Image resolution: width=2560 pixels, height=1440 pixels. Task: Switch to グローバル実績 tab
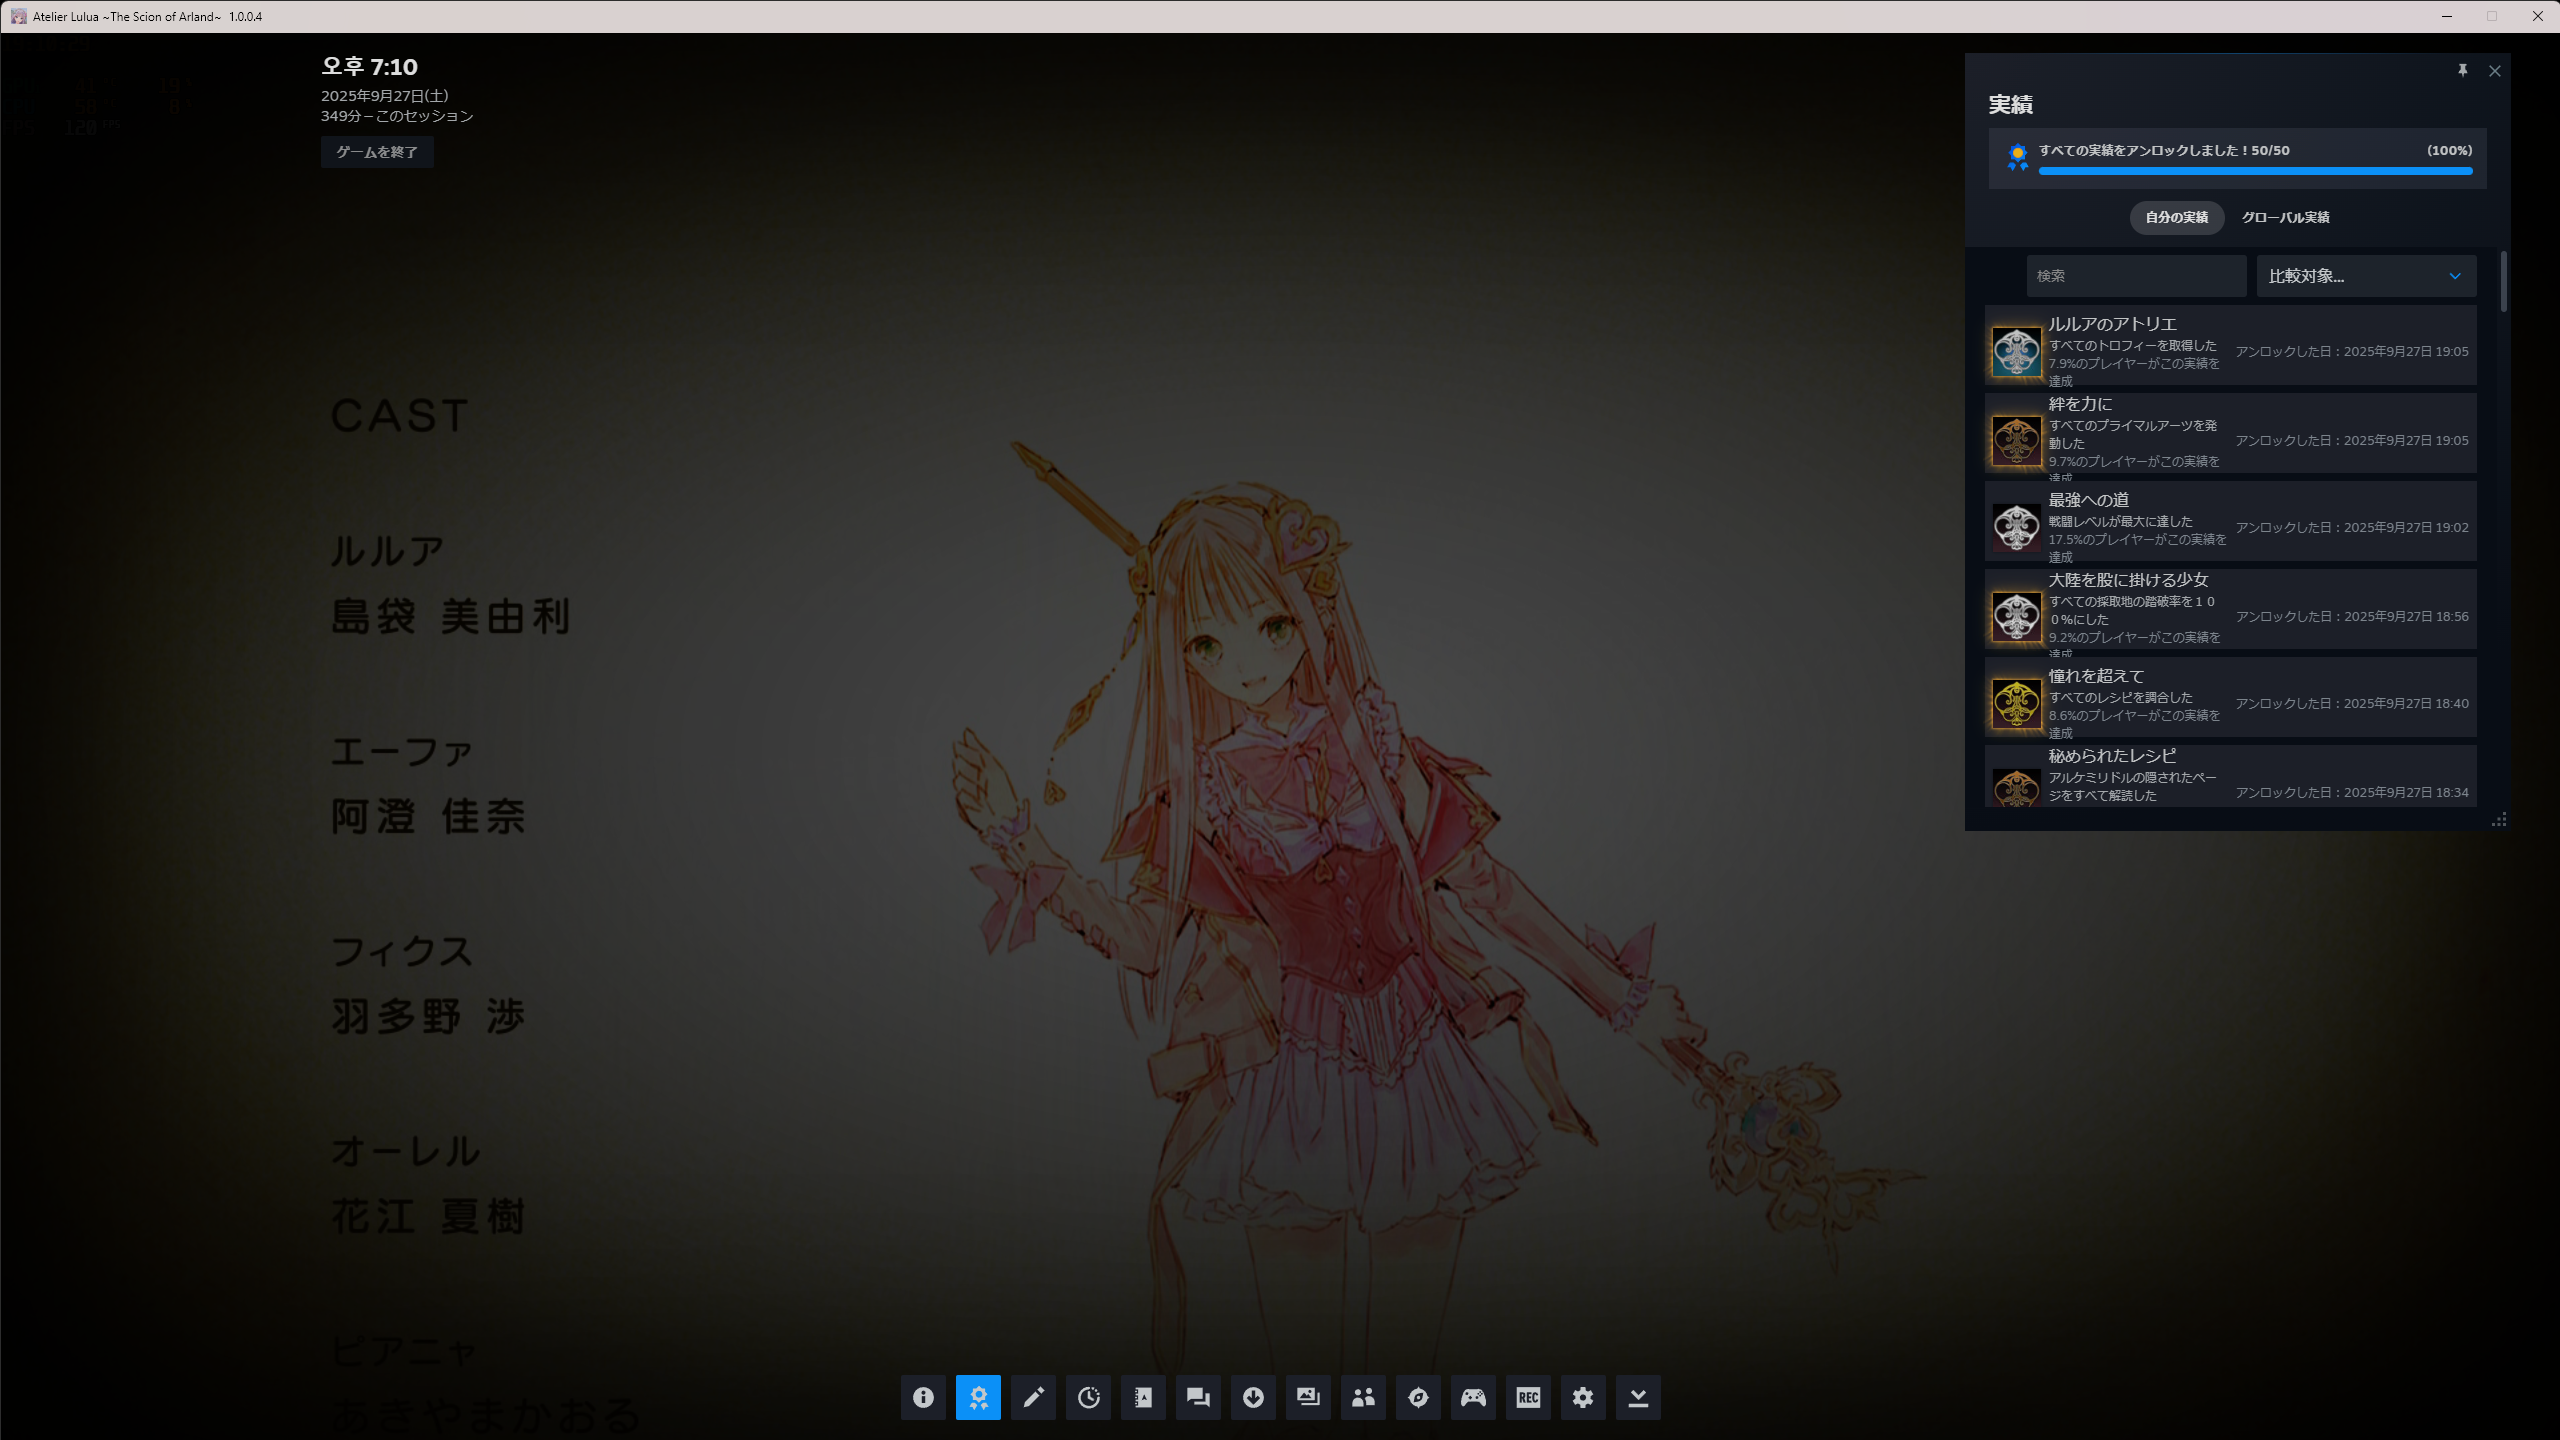2285,217
